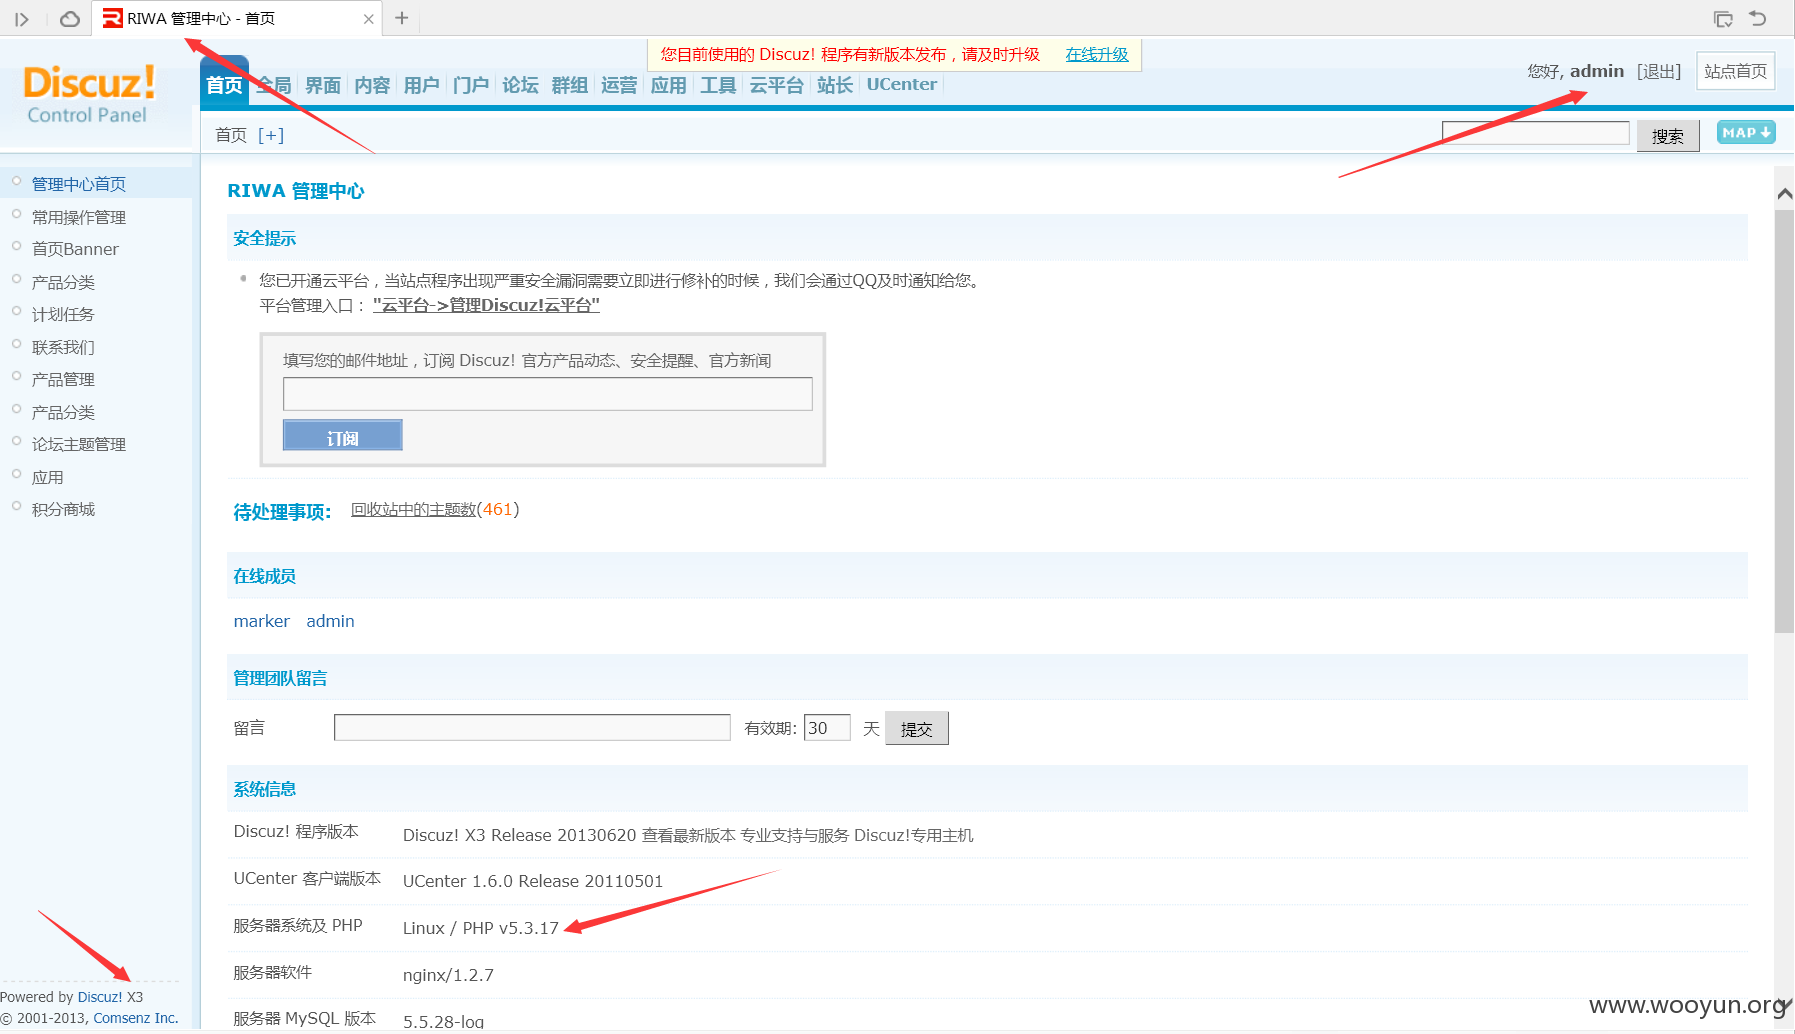Open the 站长 navigation tab
This screenshot has width=1795, height=1034.
click(834, 85)
